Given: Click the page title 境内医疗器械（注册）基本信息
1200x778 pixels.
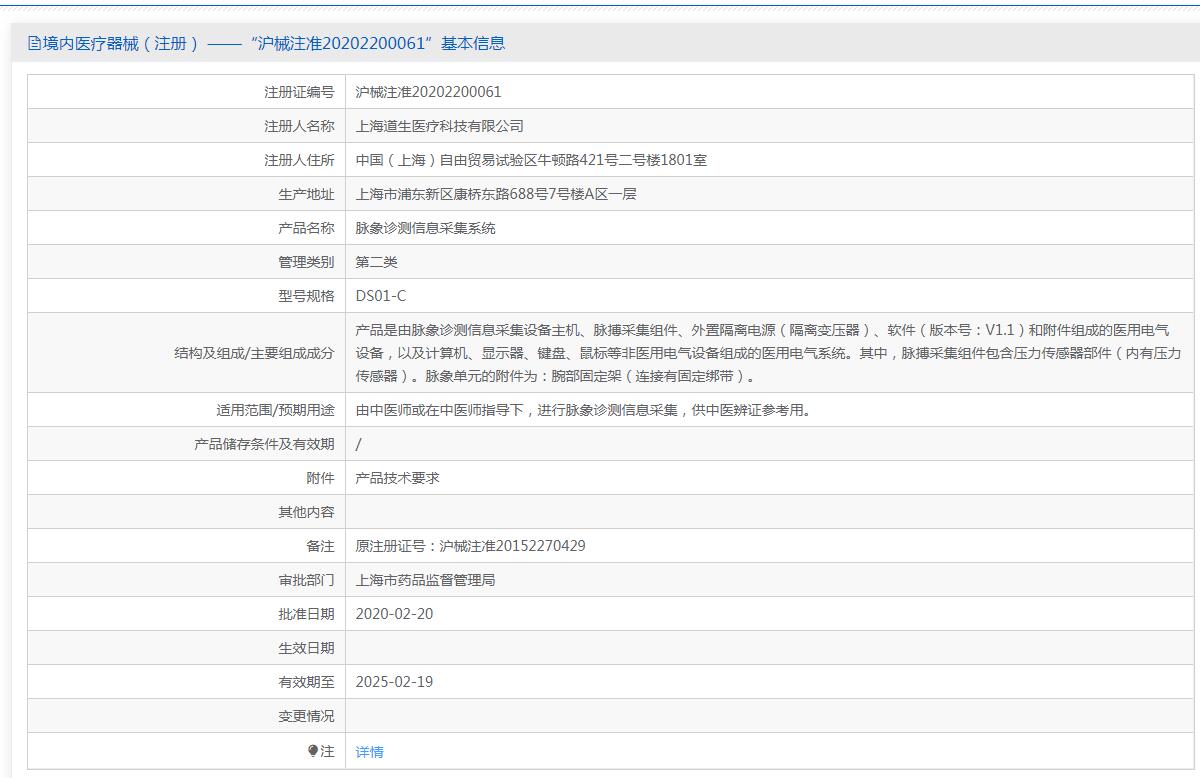Looking at the screenshot, I should (266, 43).
